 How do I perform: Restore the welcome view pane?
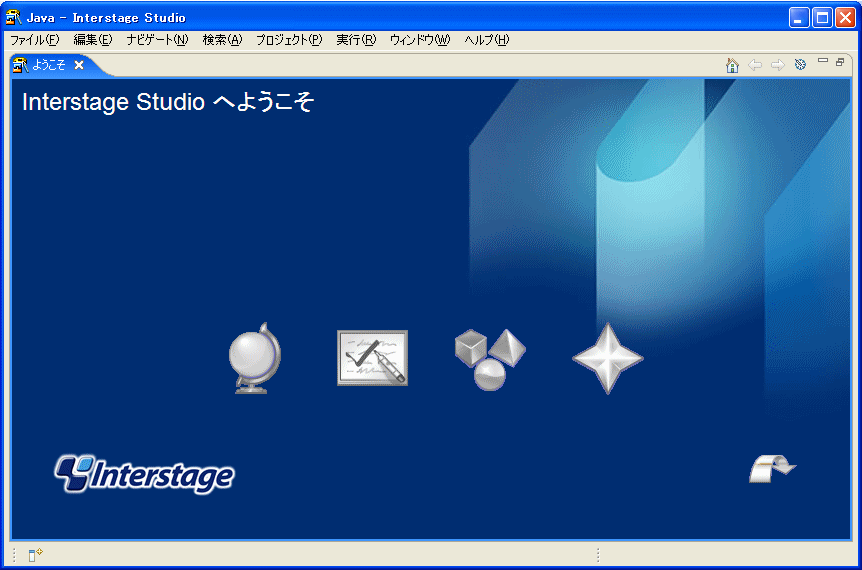tap(840, 62)
